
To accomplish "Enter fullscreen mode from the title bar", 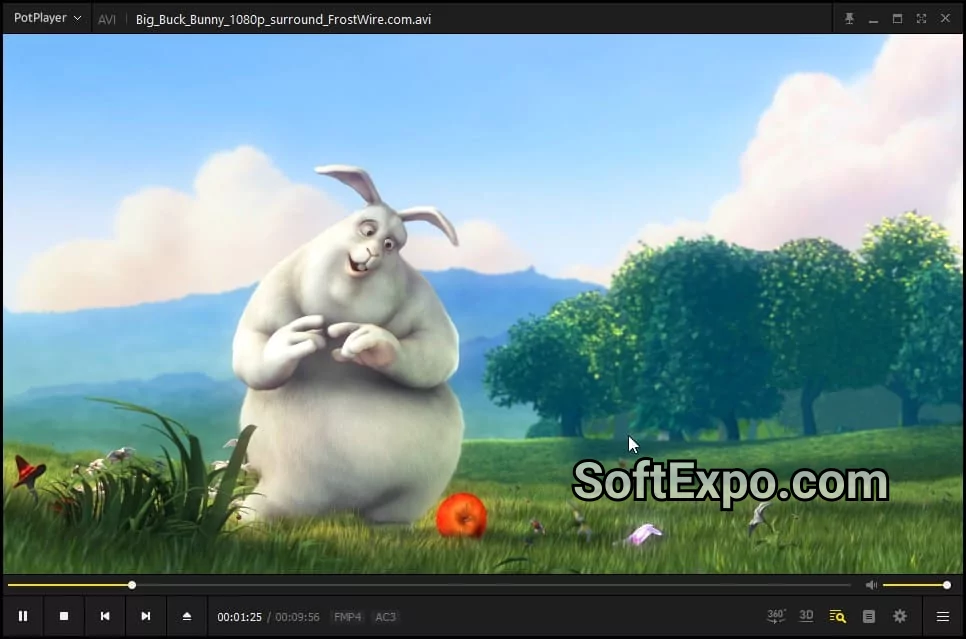I will 921,18.
